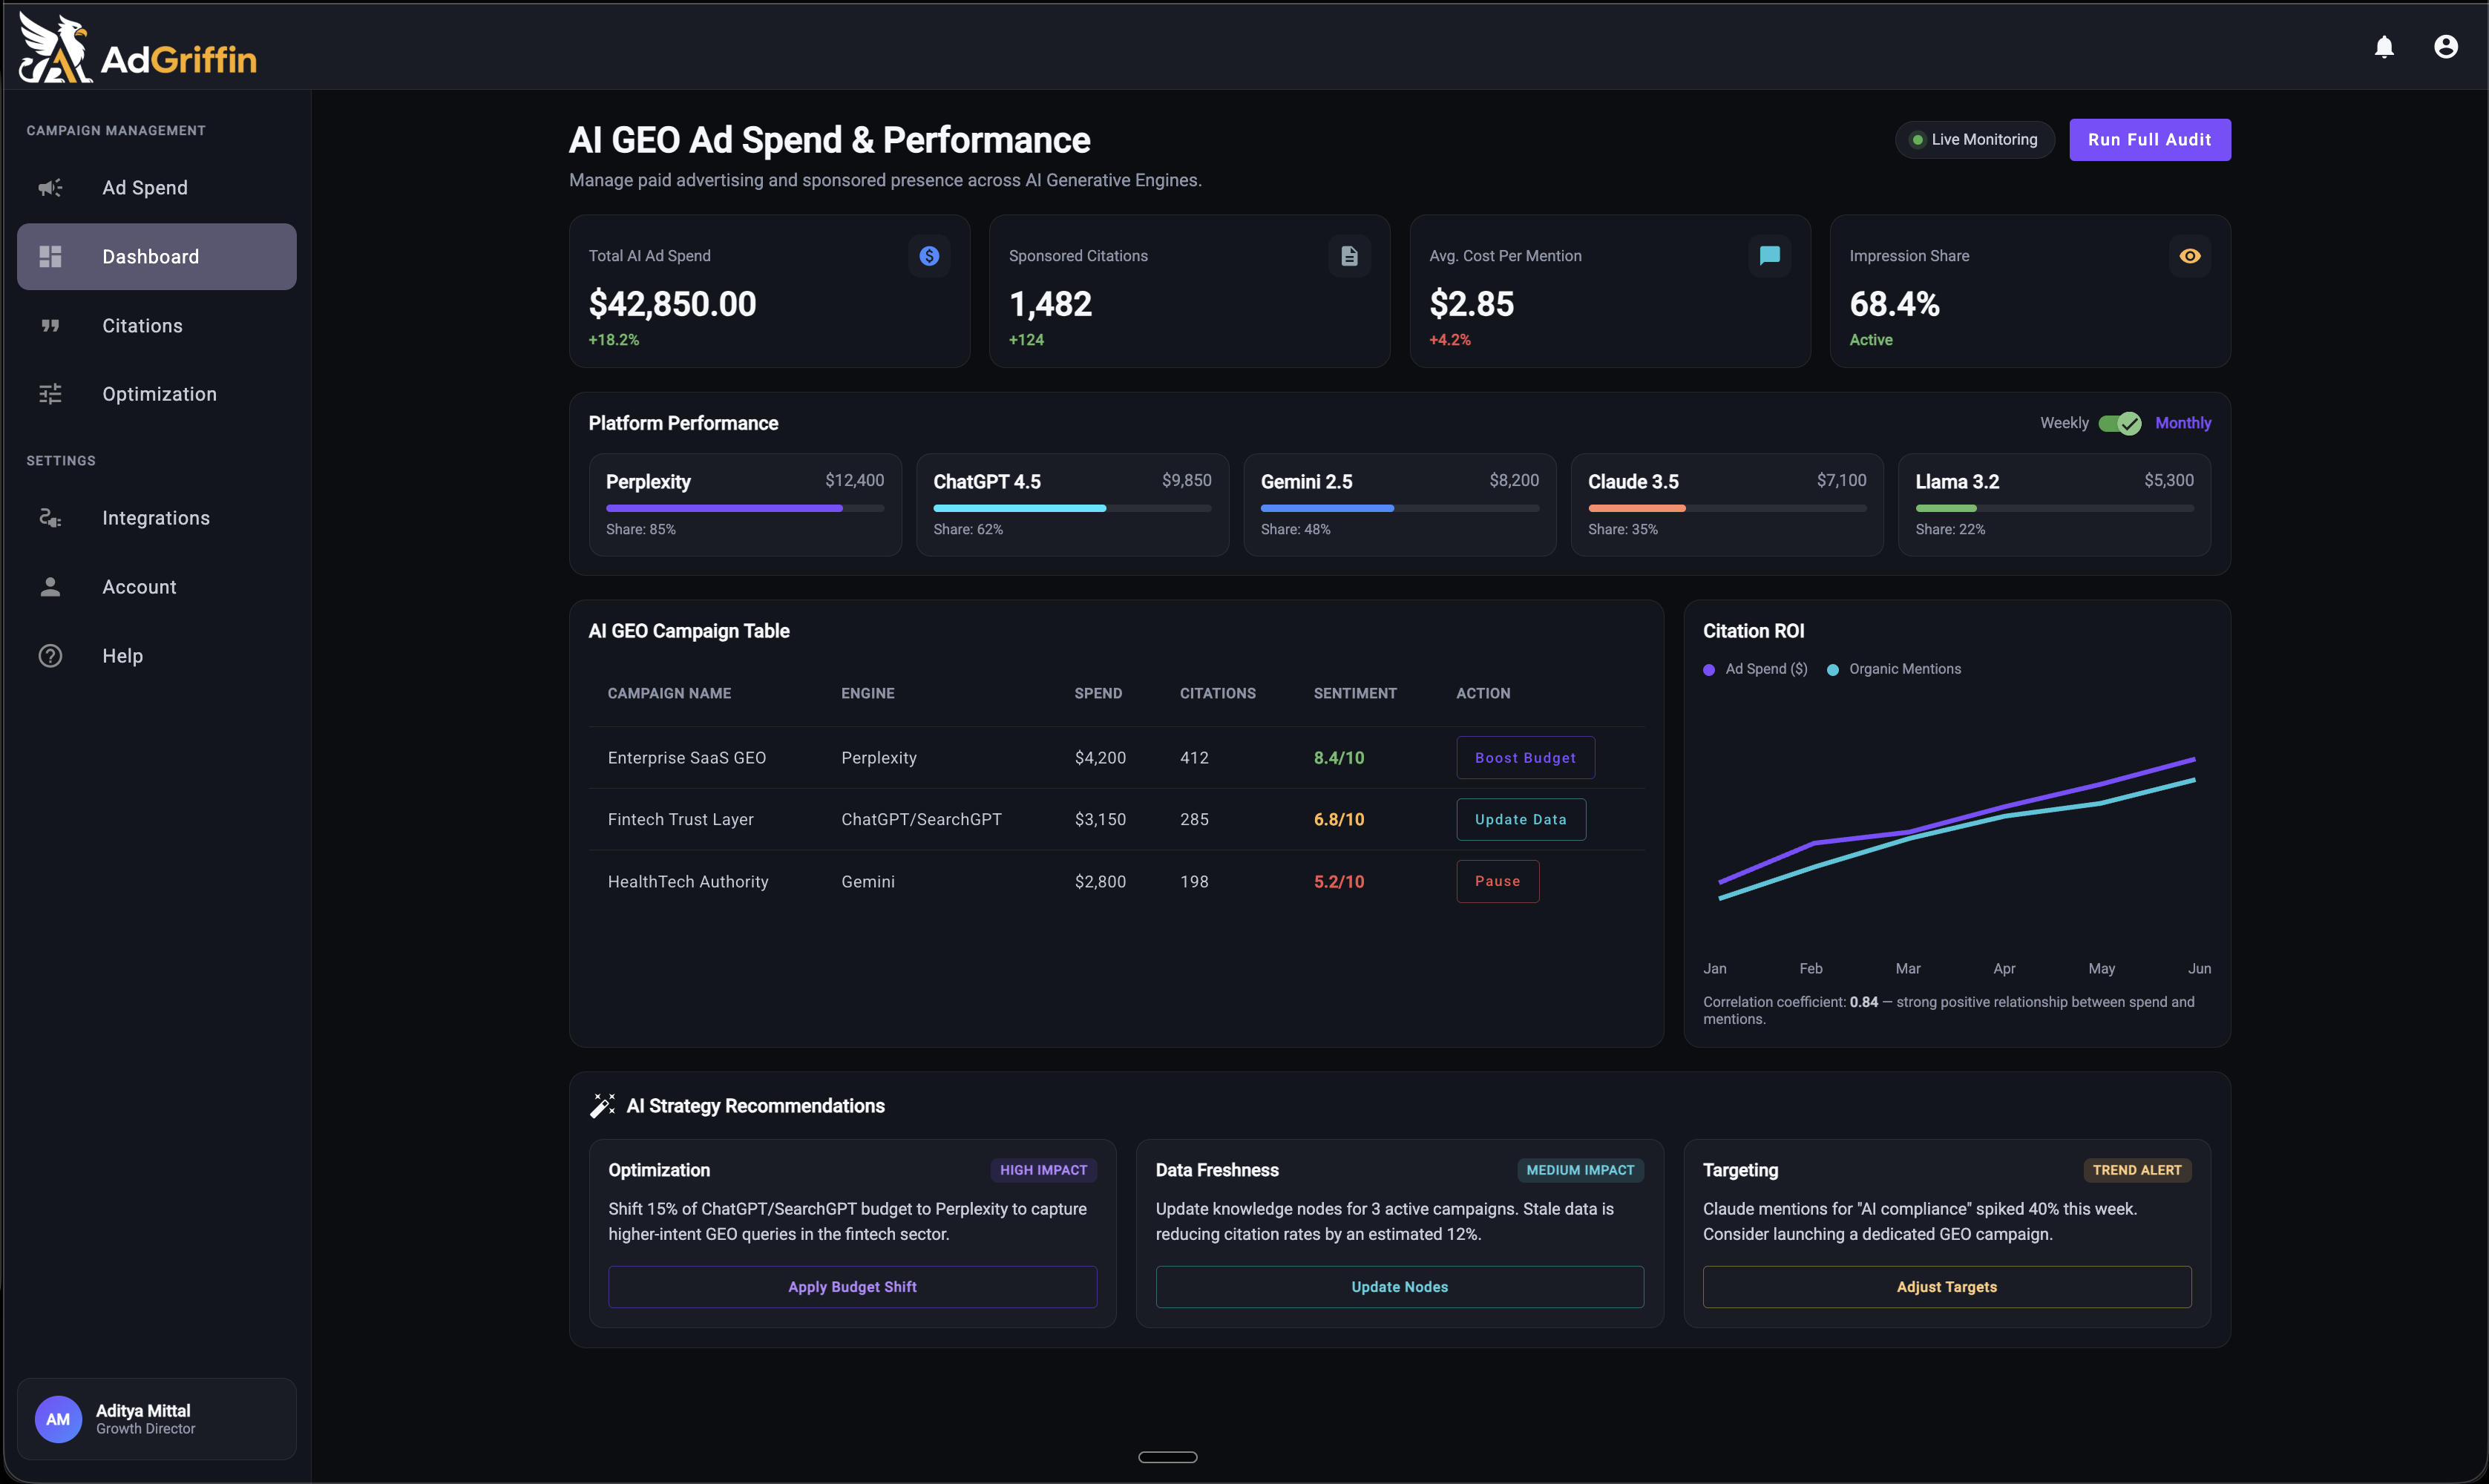Click the dollar icon on Total AI Ad Spend
The width and height of the screenshot is (2489, 1484).
click(929, 256)
